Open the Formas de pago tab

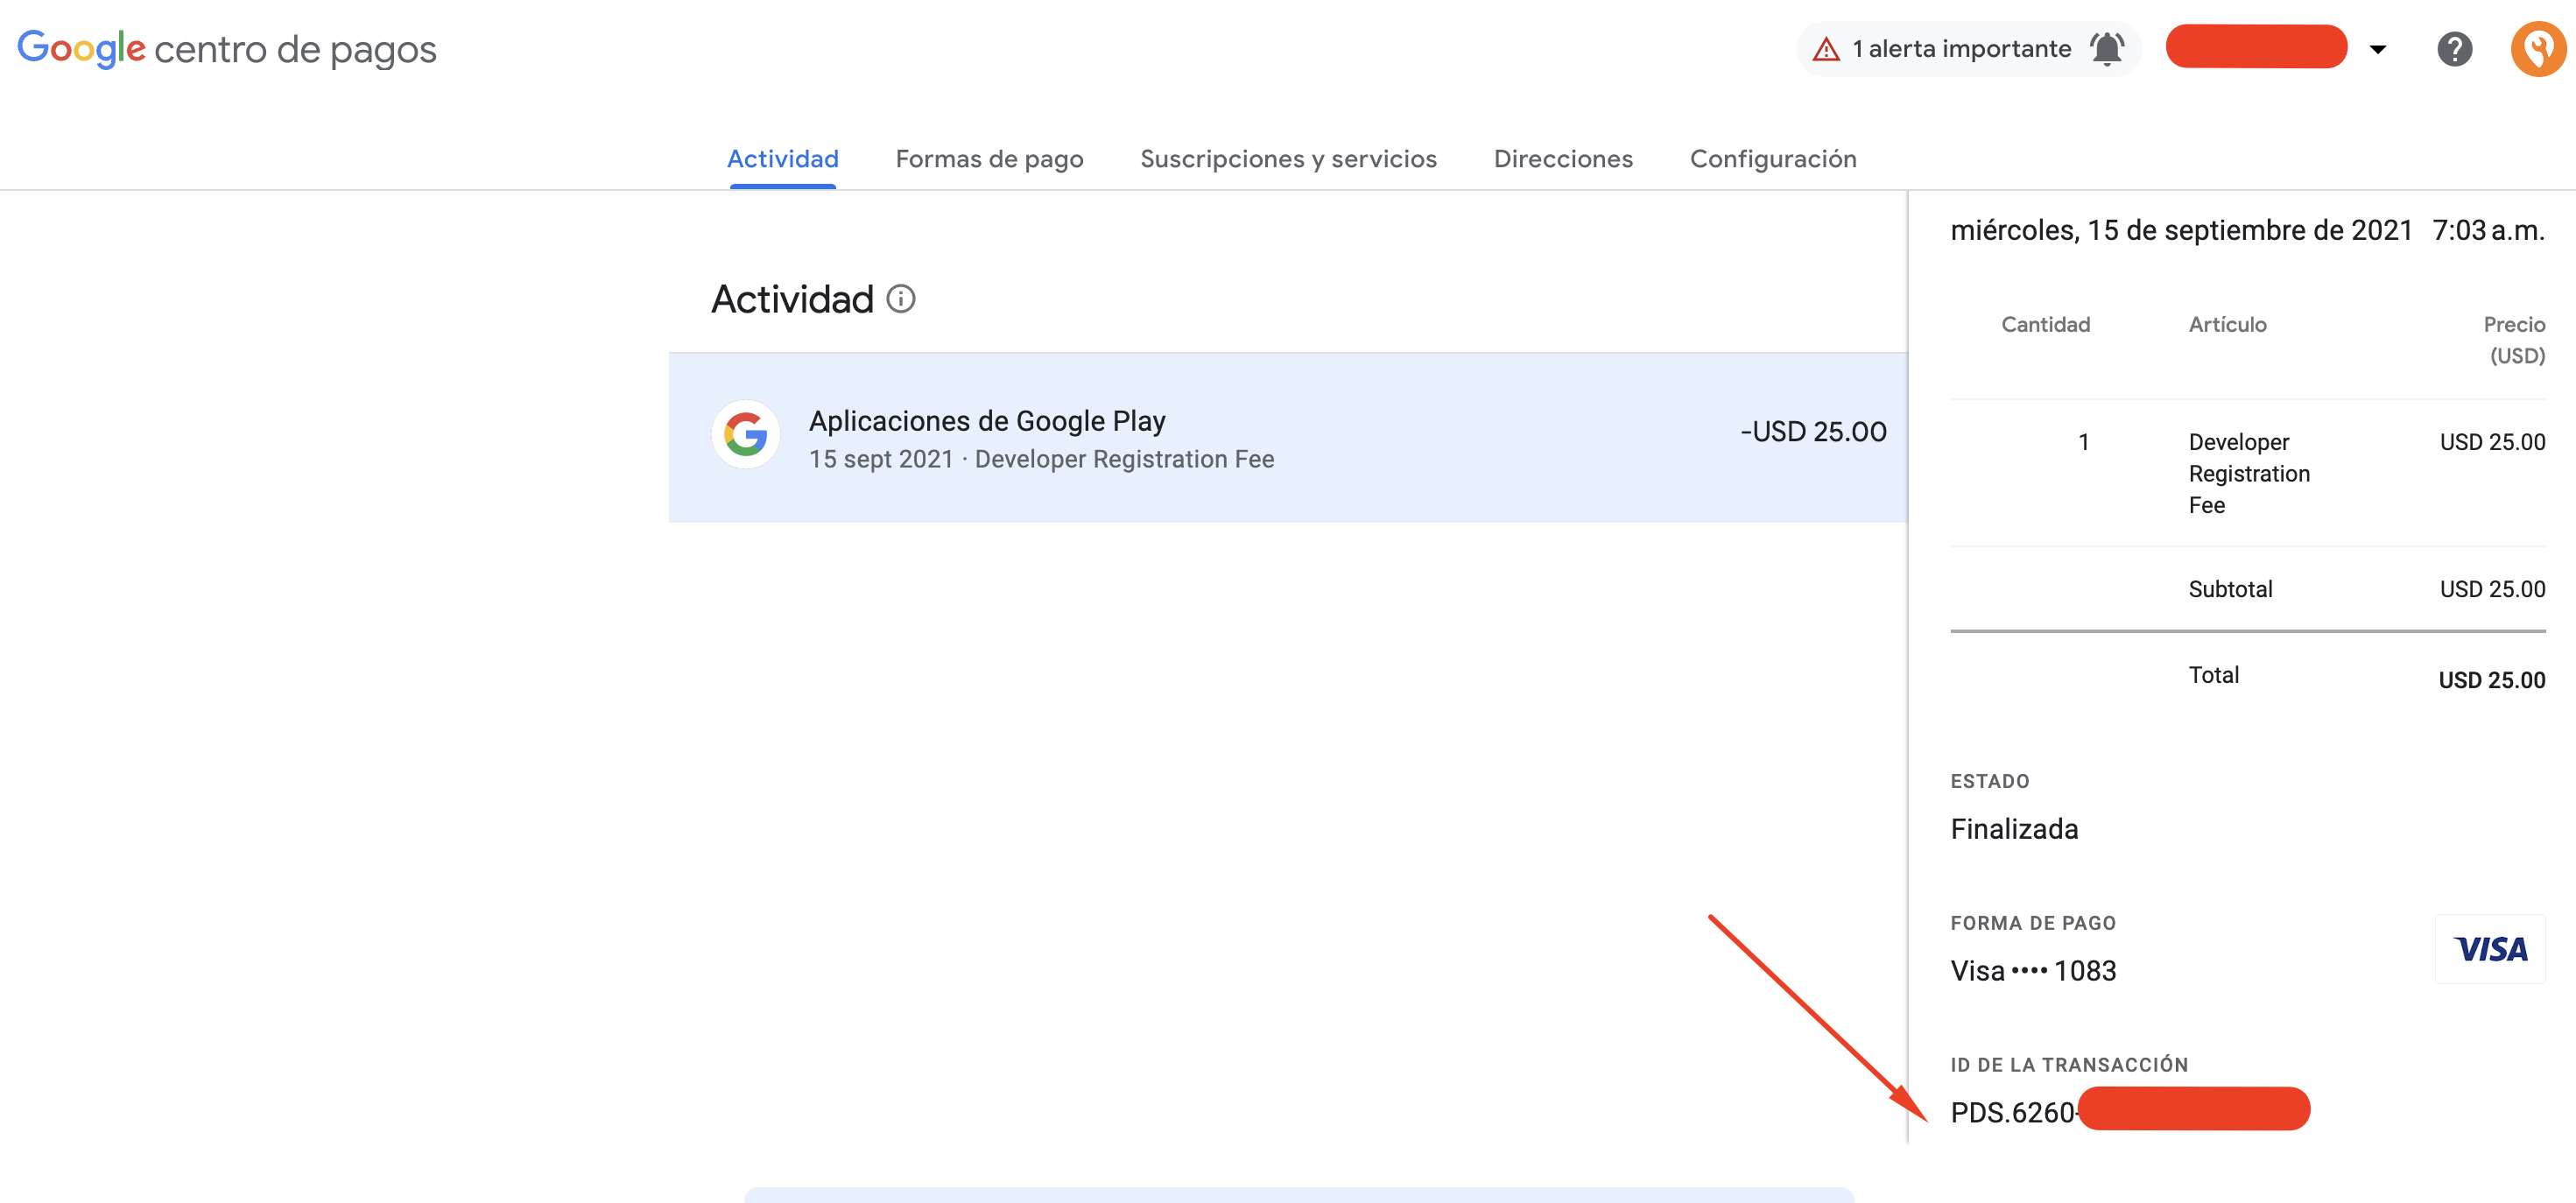[x=989, y=159]
